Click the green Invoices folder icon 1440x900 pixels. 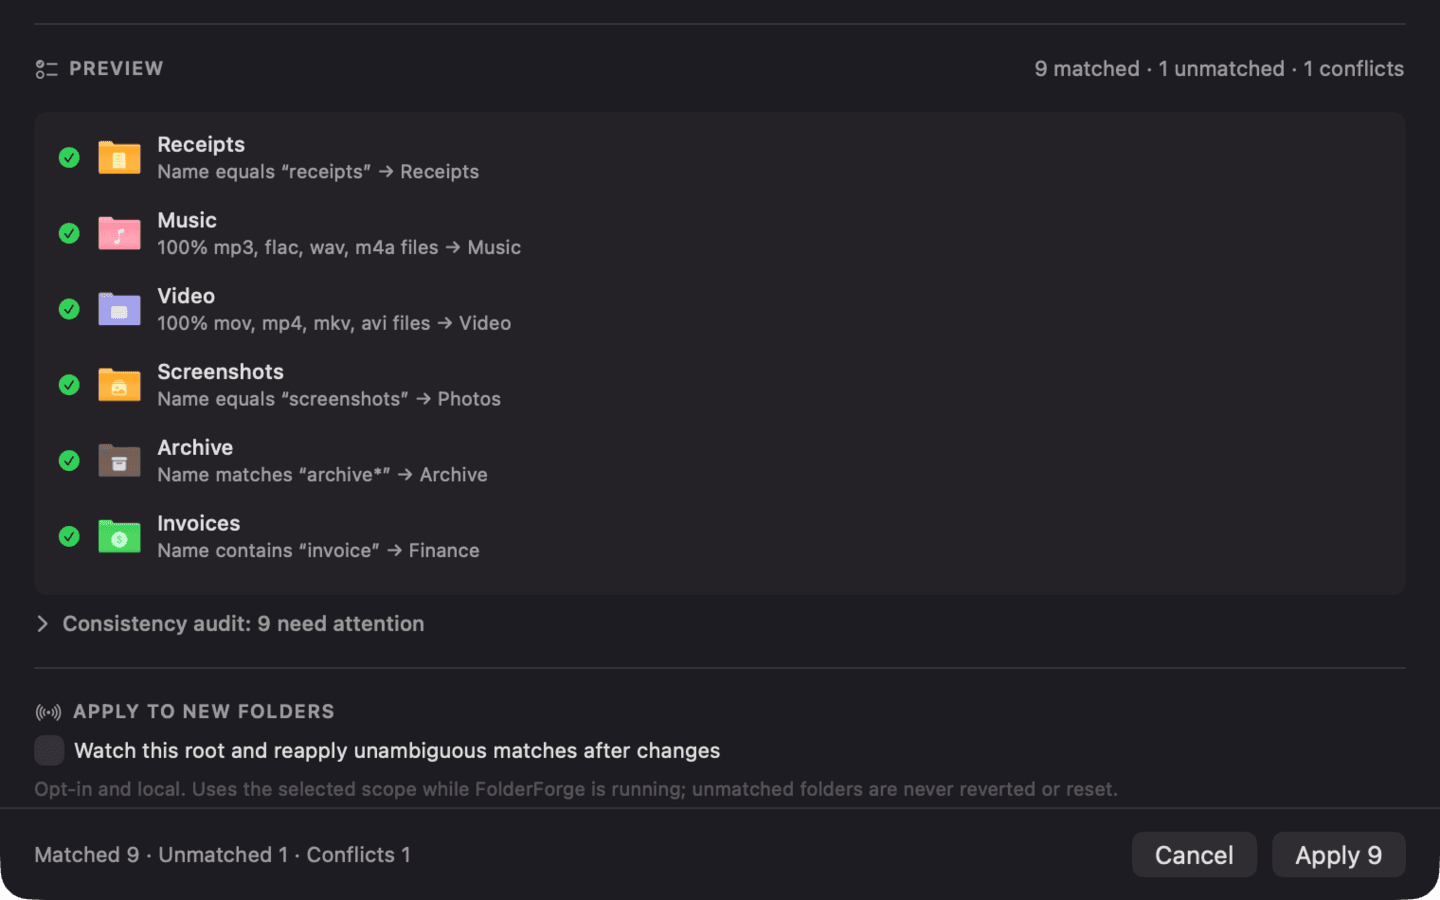[119, 536]
